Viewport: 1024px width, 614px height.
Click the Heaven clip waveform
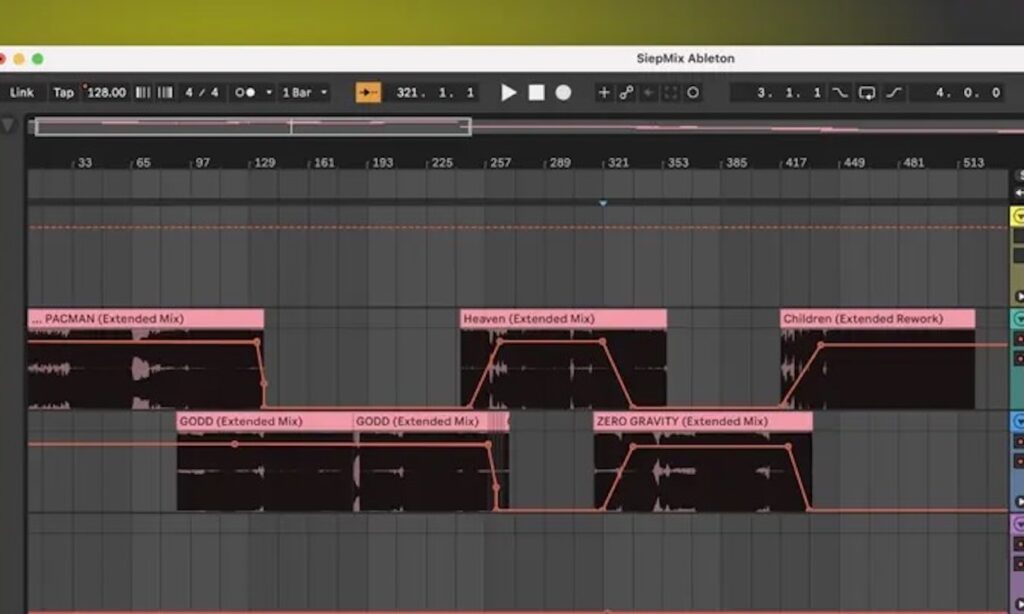(x=564, y=369)
